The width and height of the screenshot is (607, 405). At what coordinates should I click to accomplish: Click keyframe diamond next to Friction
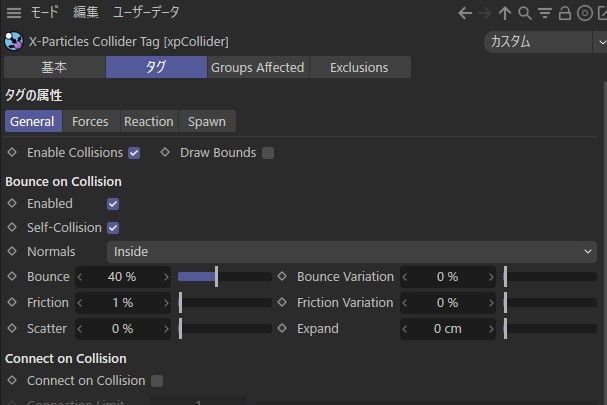[12, 302]
